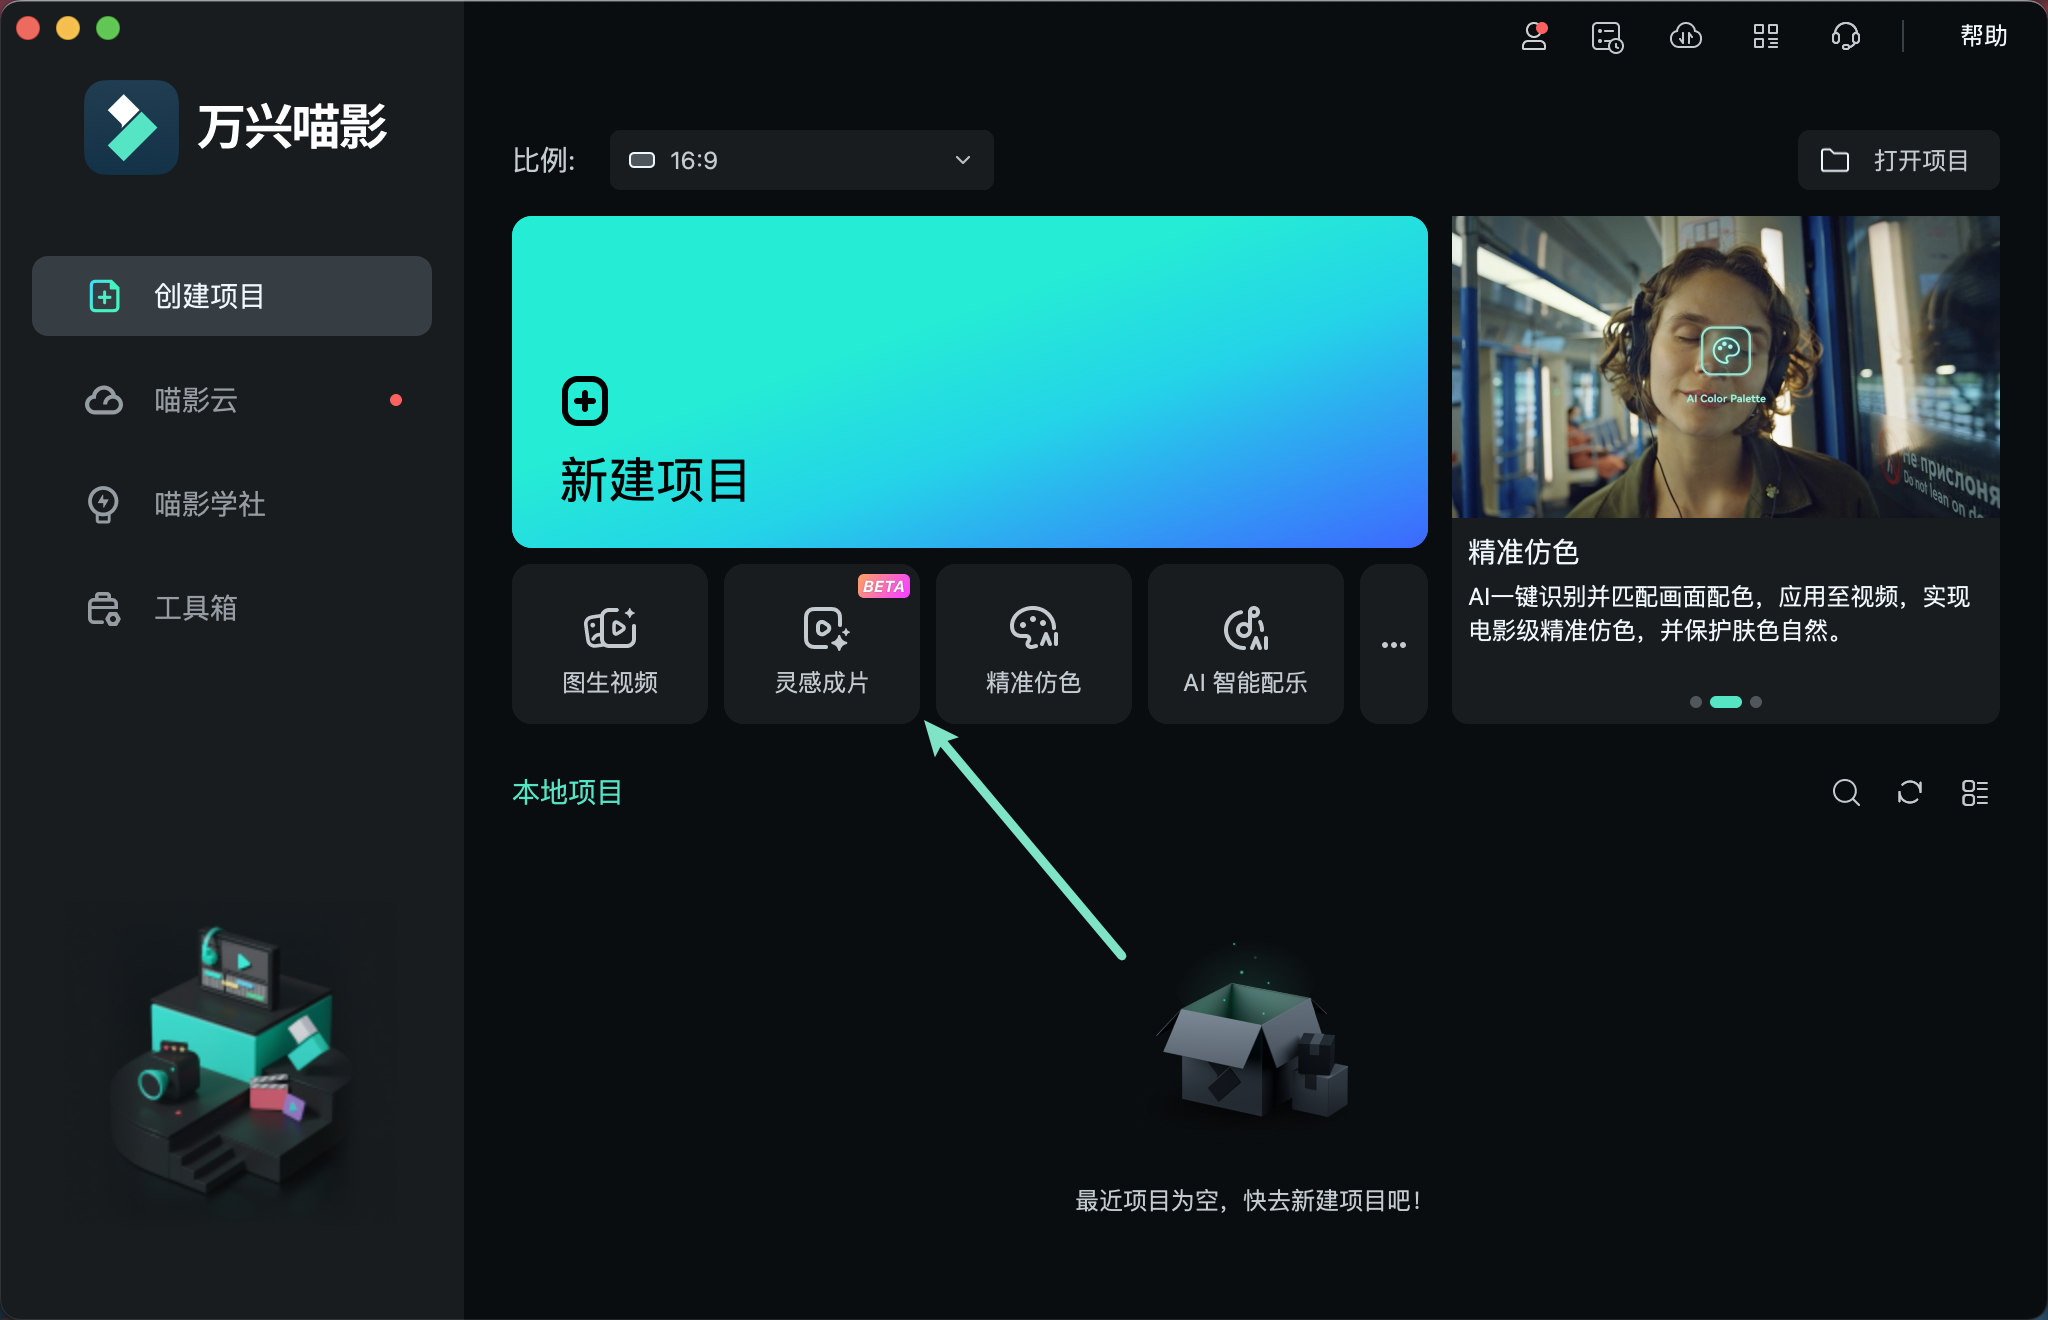Click the cloud transfer icon in top bar
2048x1320 pixels.
1685,37
